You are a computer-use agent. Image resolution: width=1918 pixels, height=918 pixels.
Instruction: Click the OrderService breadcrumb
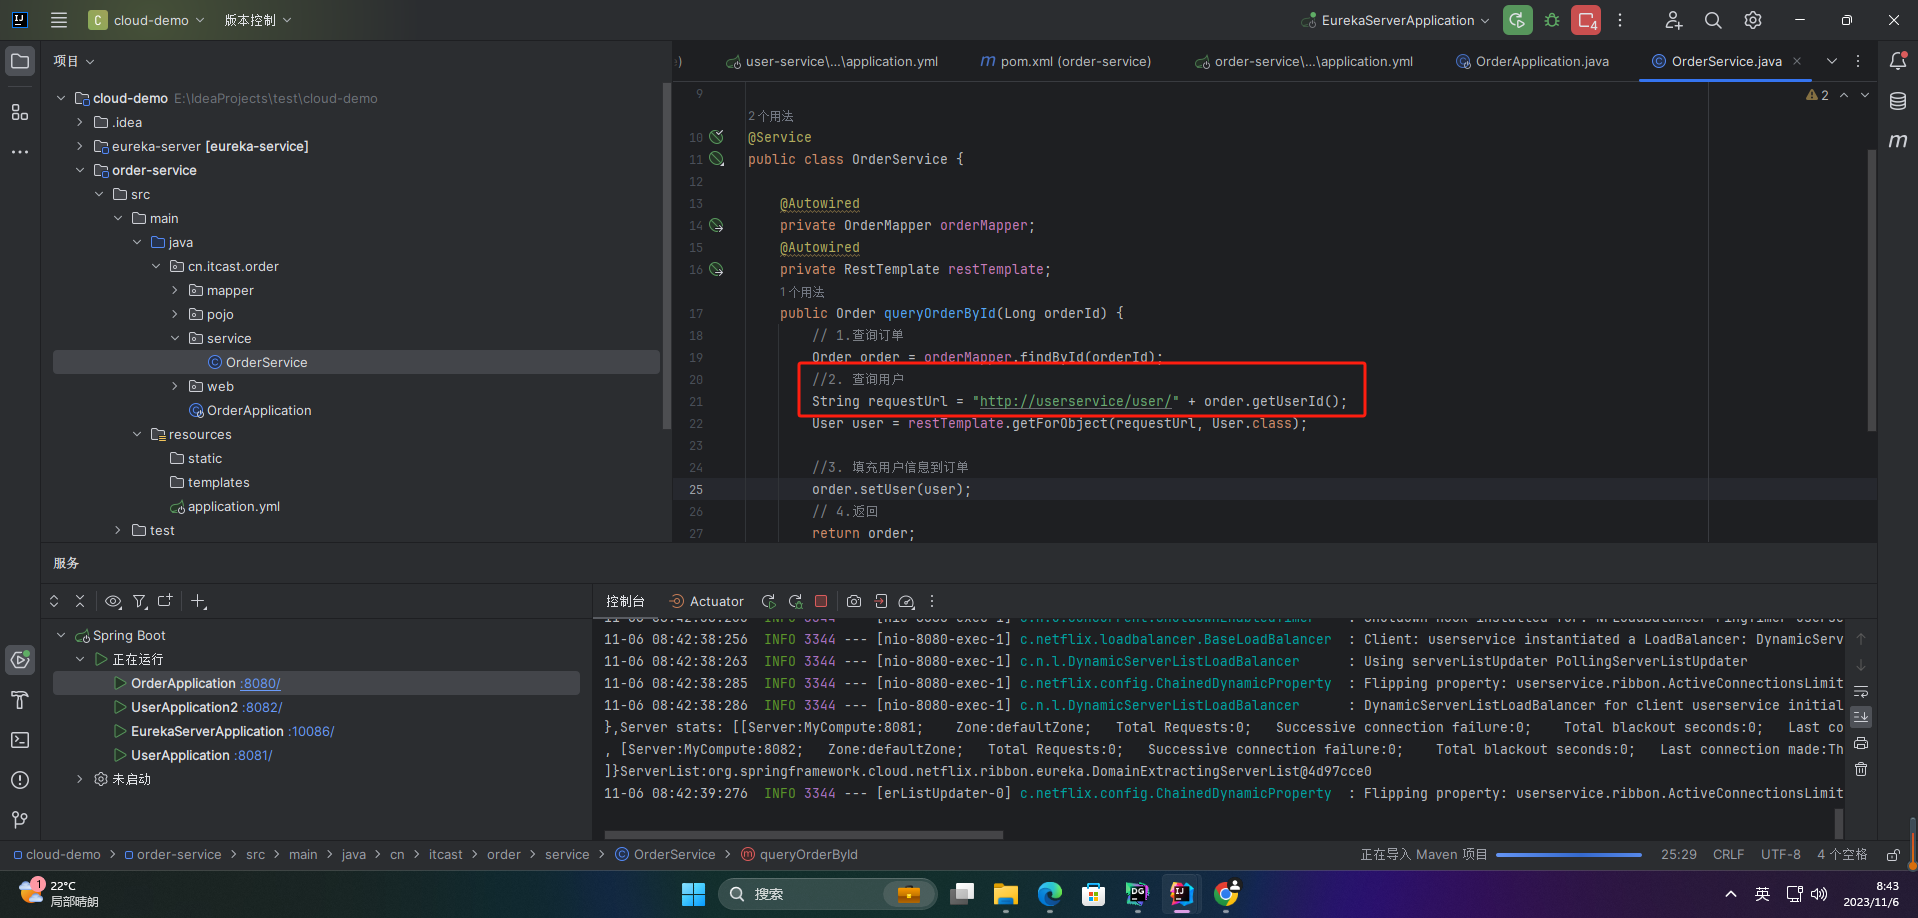pyautogui.click(x=665, y=855)
